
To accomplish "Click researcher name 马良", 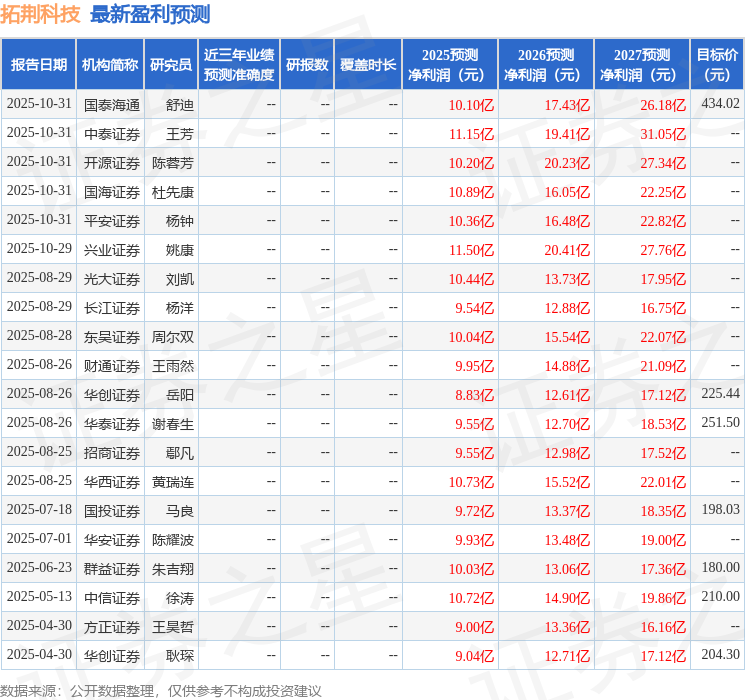I will click(180, 511).
